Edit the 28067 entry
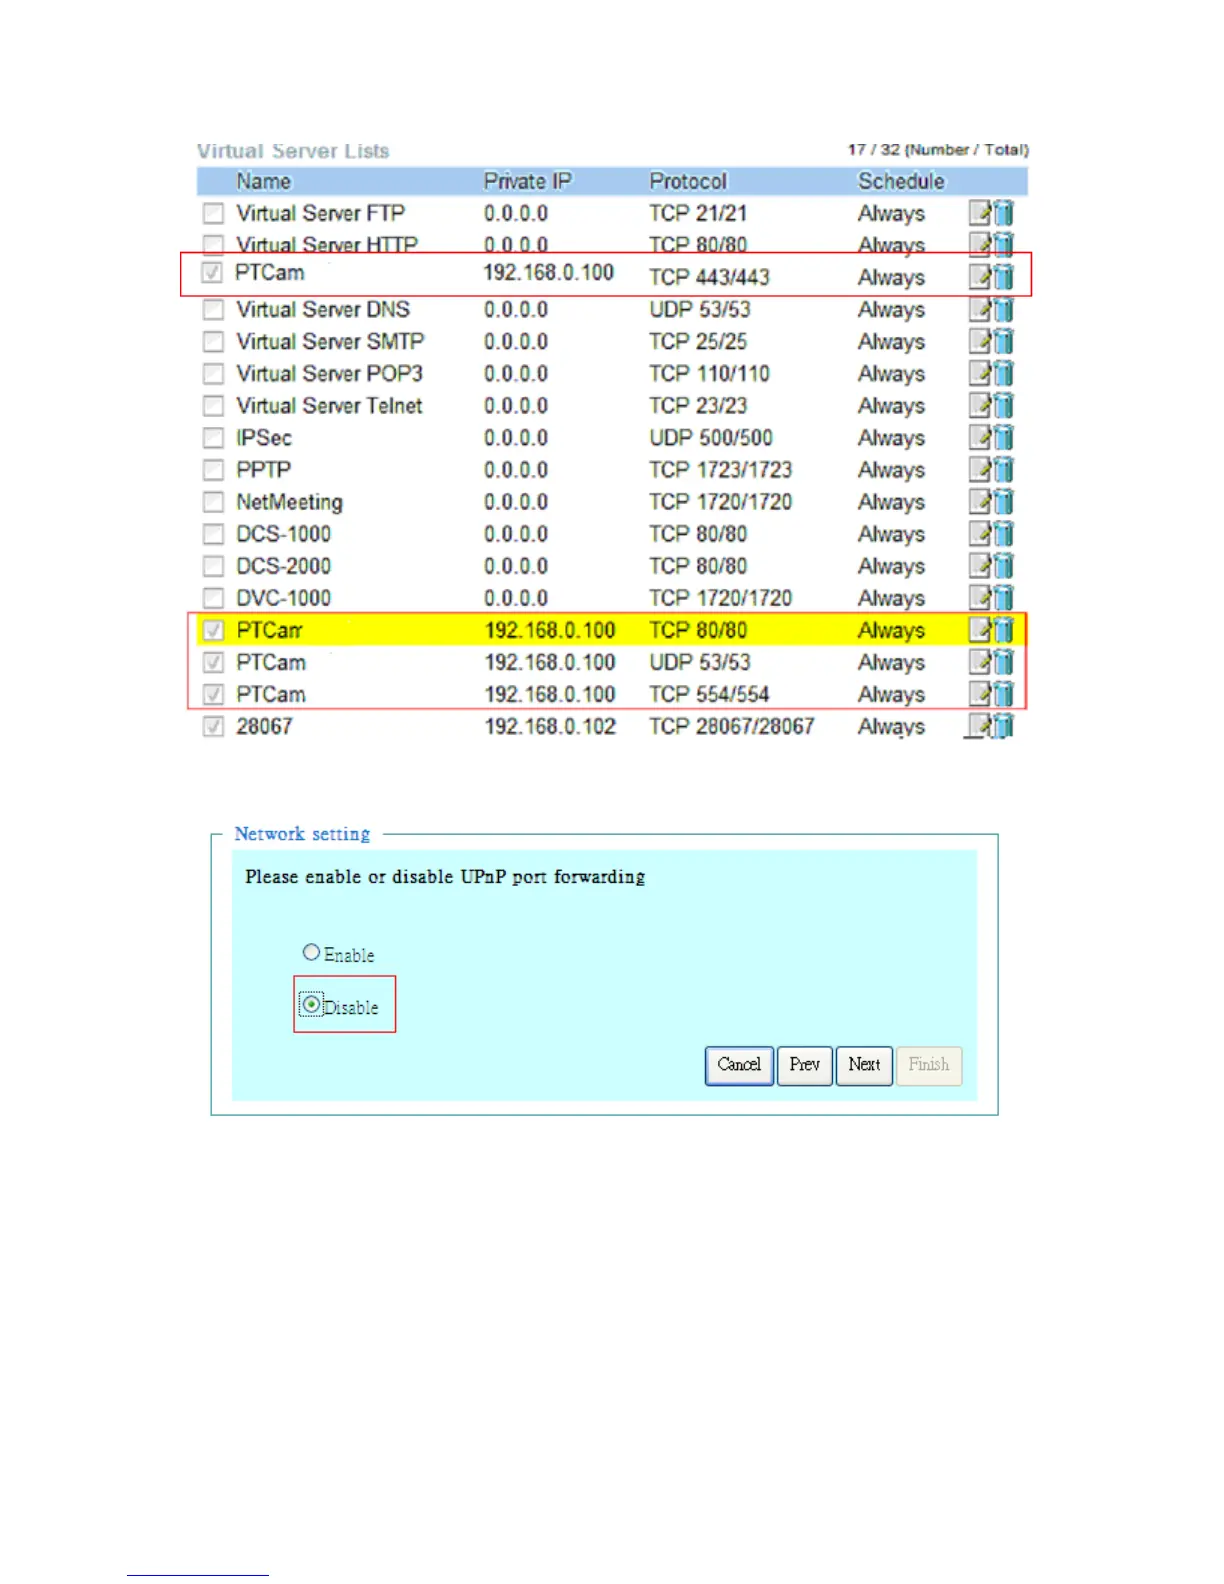This screenshot has width=1224, height=1584. click(x=980, y=726)
